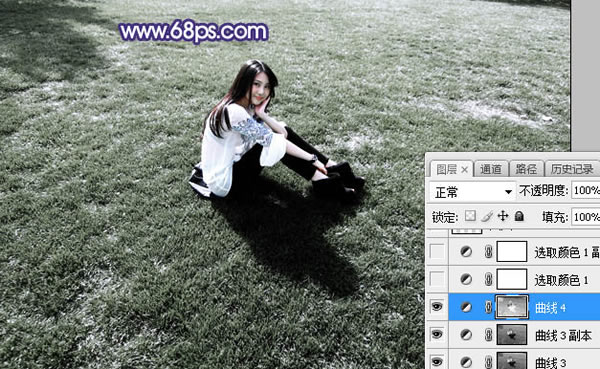Select the 选取颜色 1 副本 layer name
Image resolution: width=600 pixels, height=369 pixels.
pyautogui.click(x=567, y=252)
